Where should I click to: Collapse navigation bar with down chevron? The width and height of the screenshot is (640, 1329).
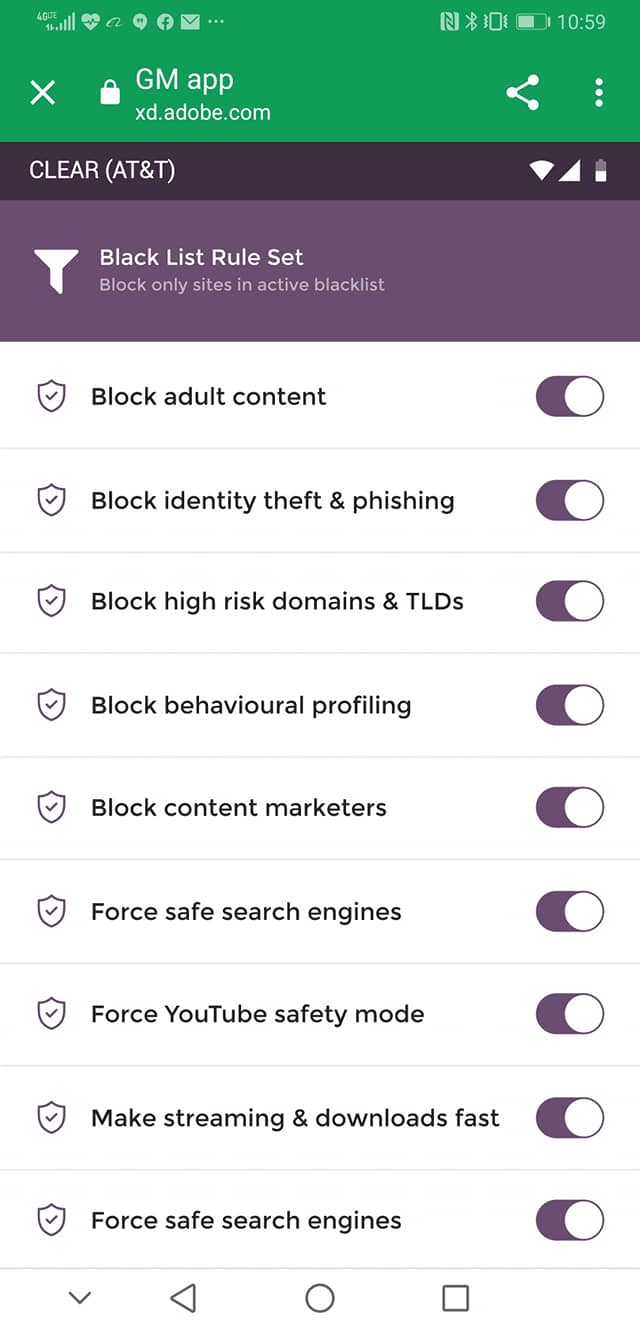pyautogui.click(x=80, y=1298)
